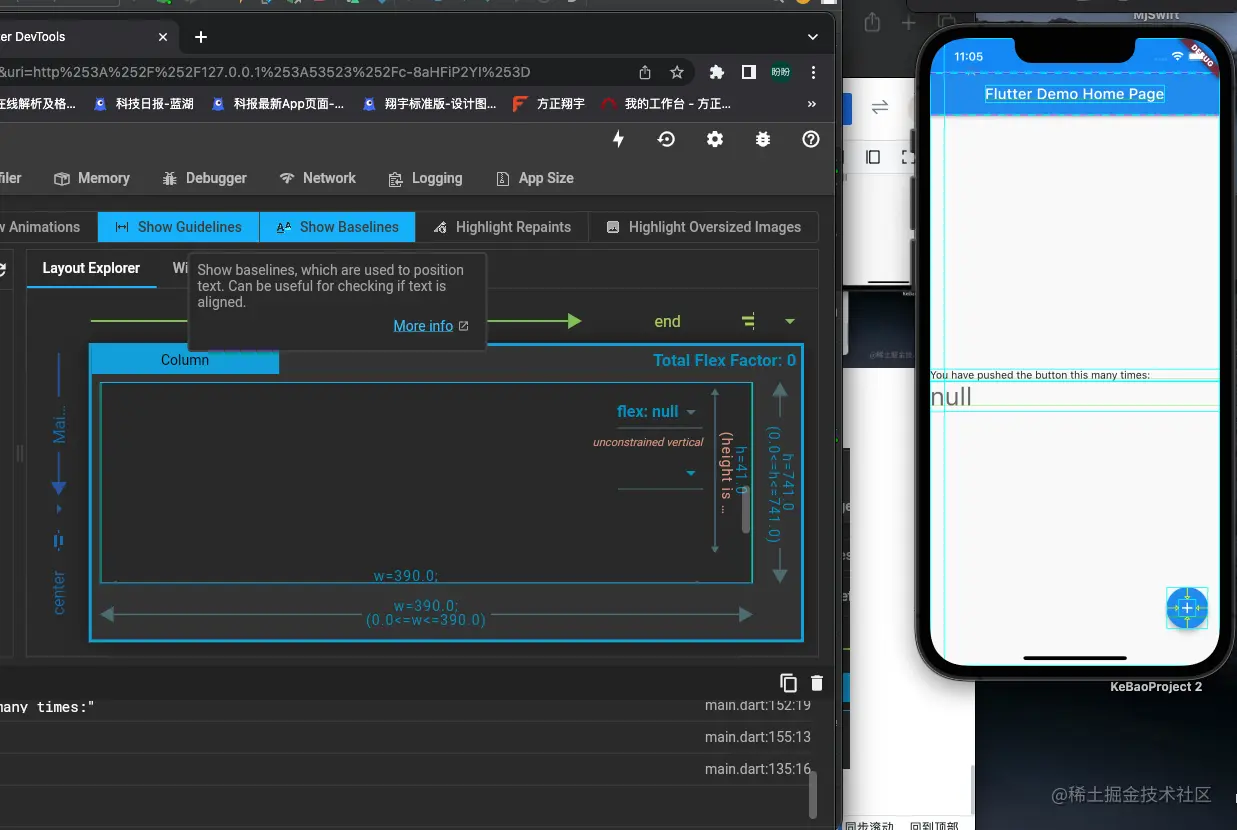Viewport: 1237px width, 830px height.
Task: Copy the console output with the copy icon
Action: tap(789, 683)
